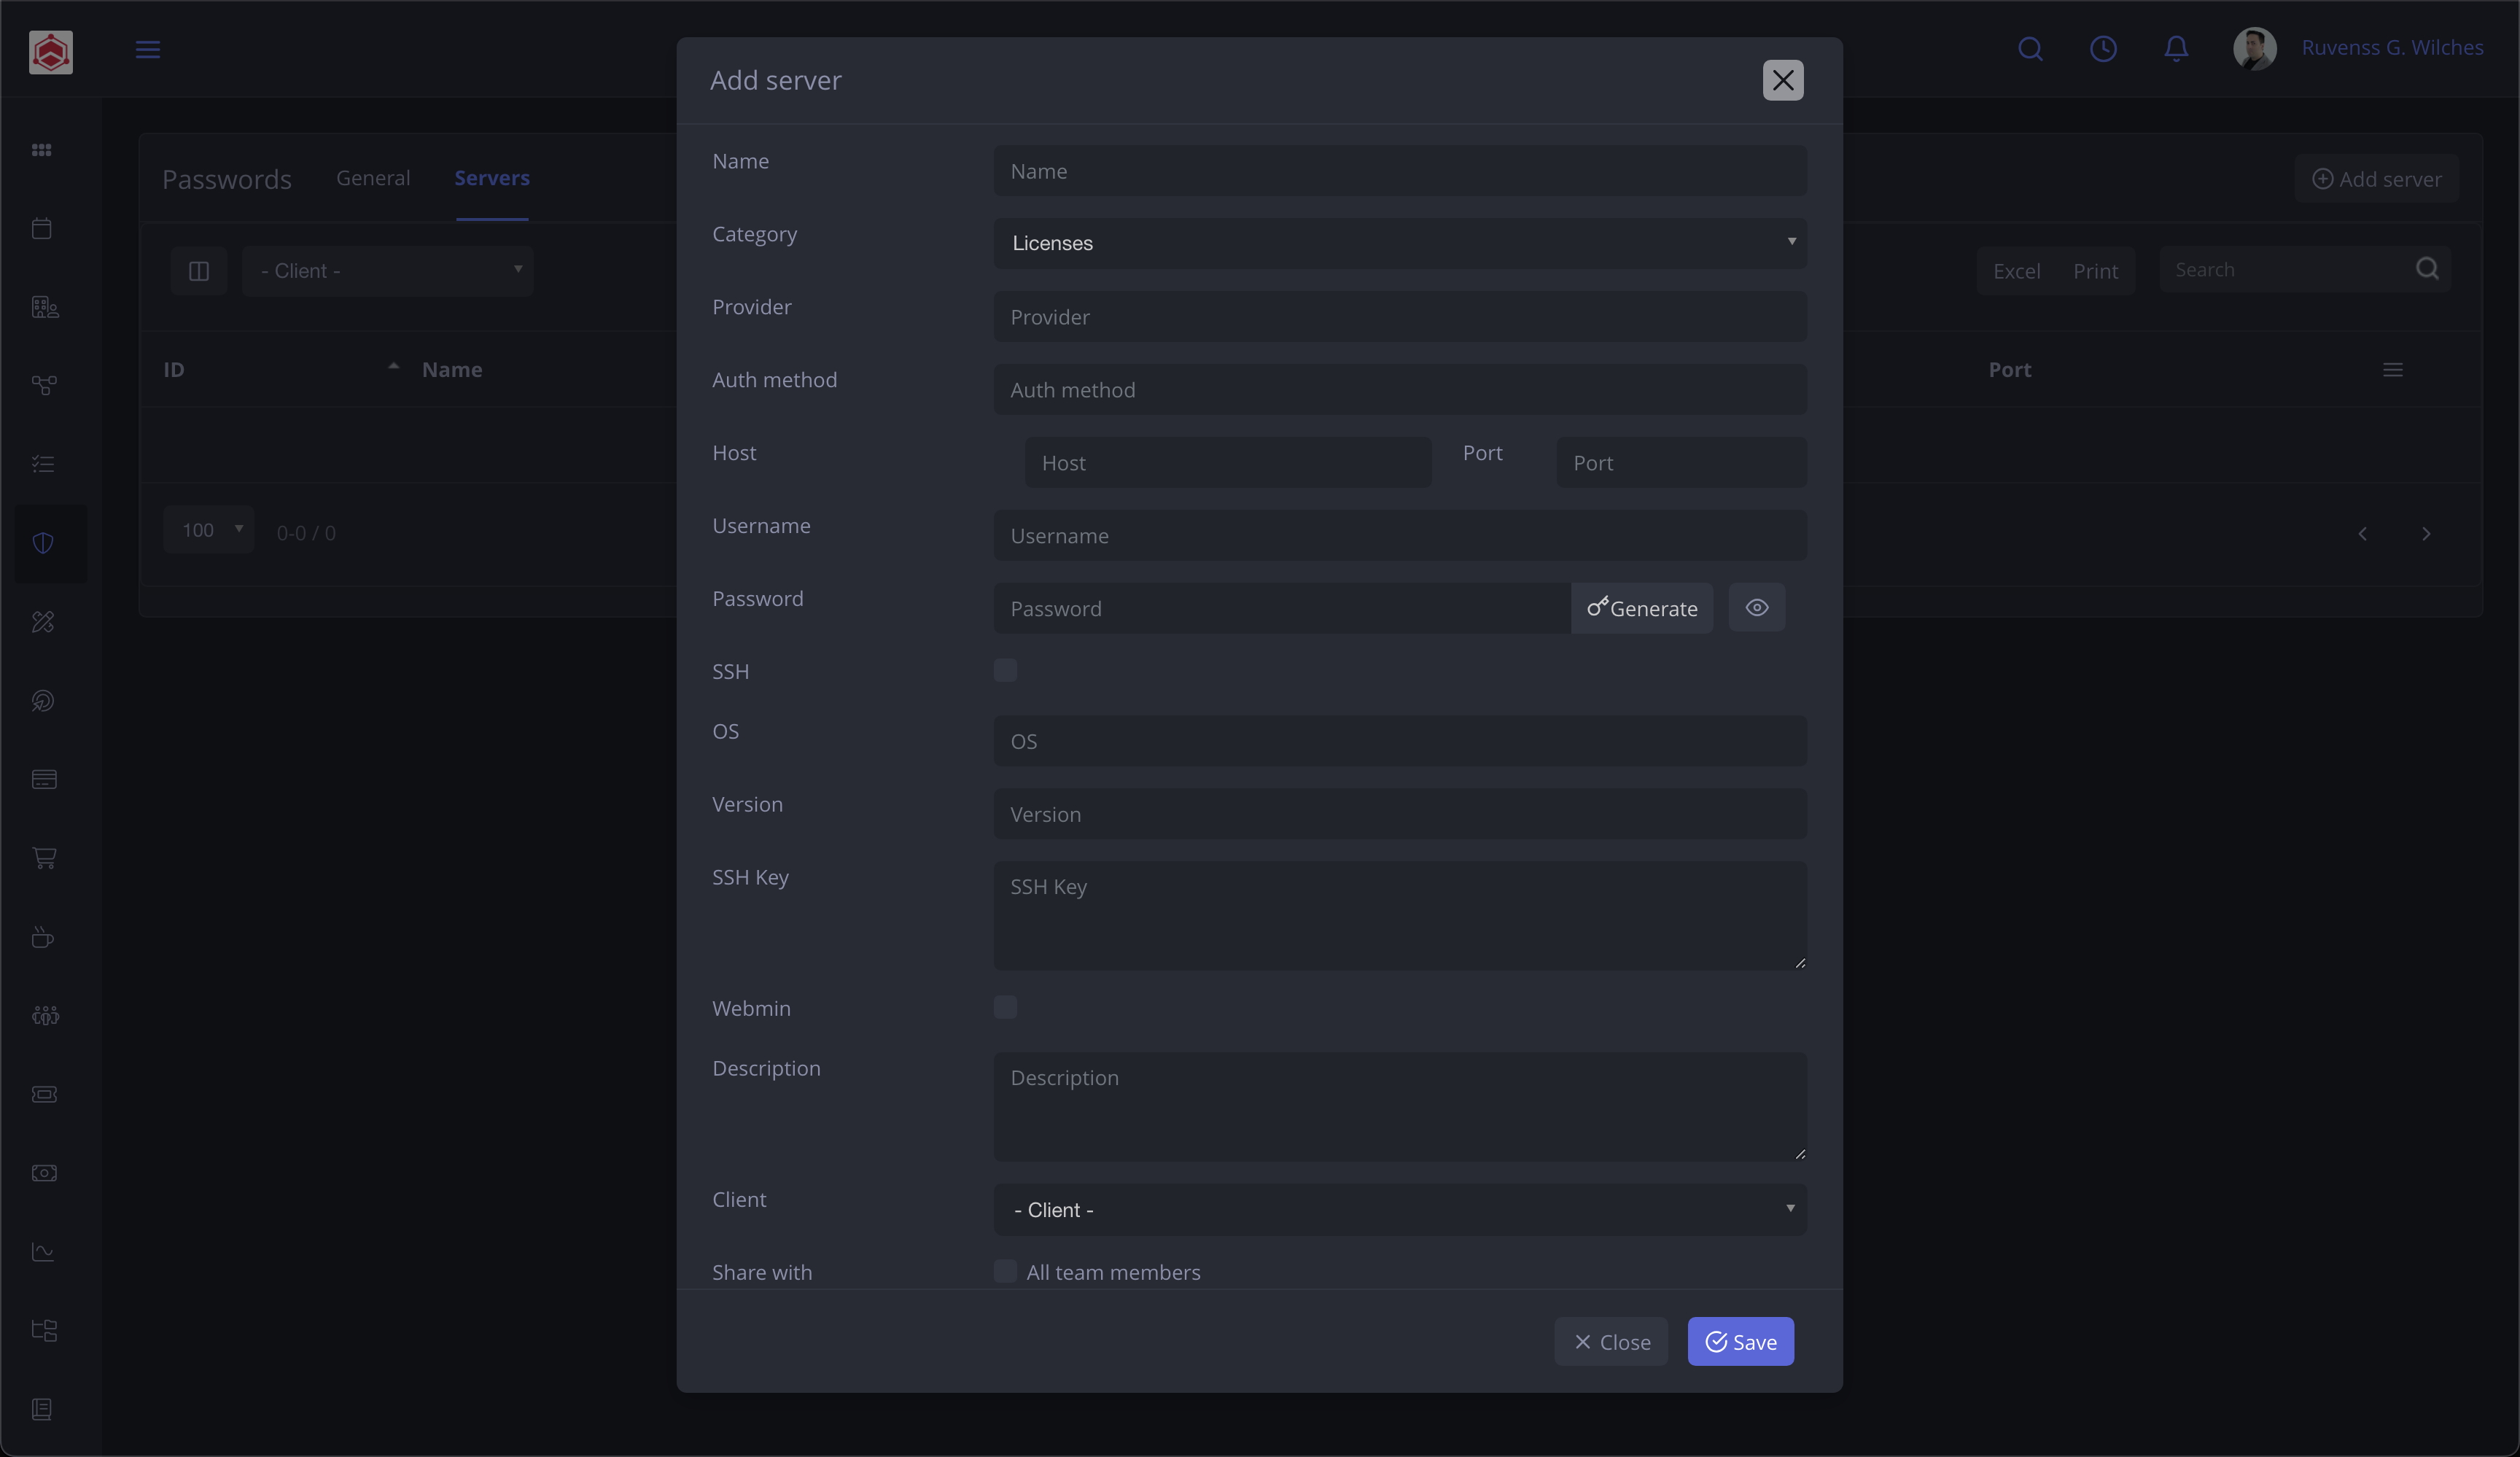Switch to the Servers tab
The image size is (2520, 1457).
point(492,178)
